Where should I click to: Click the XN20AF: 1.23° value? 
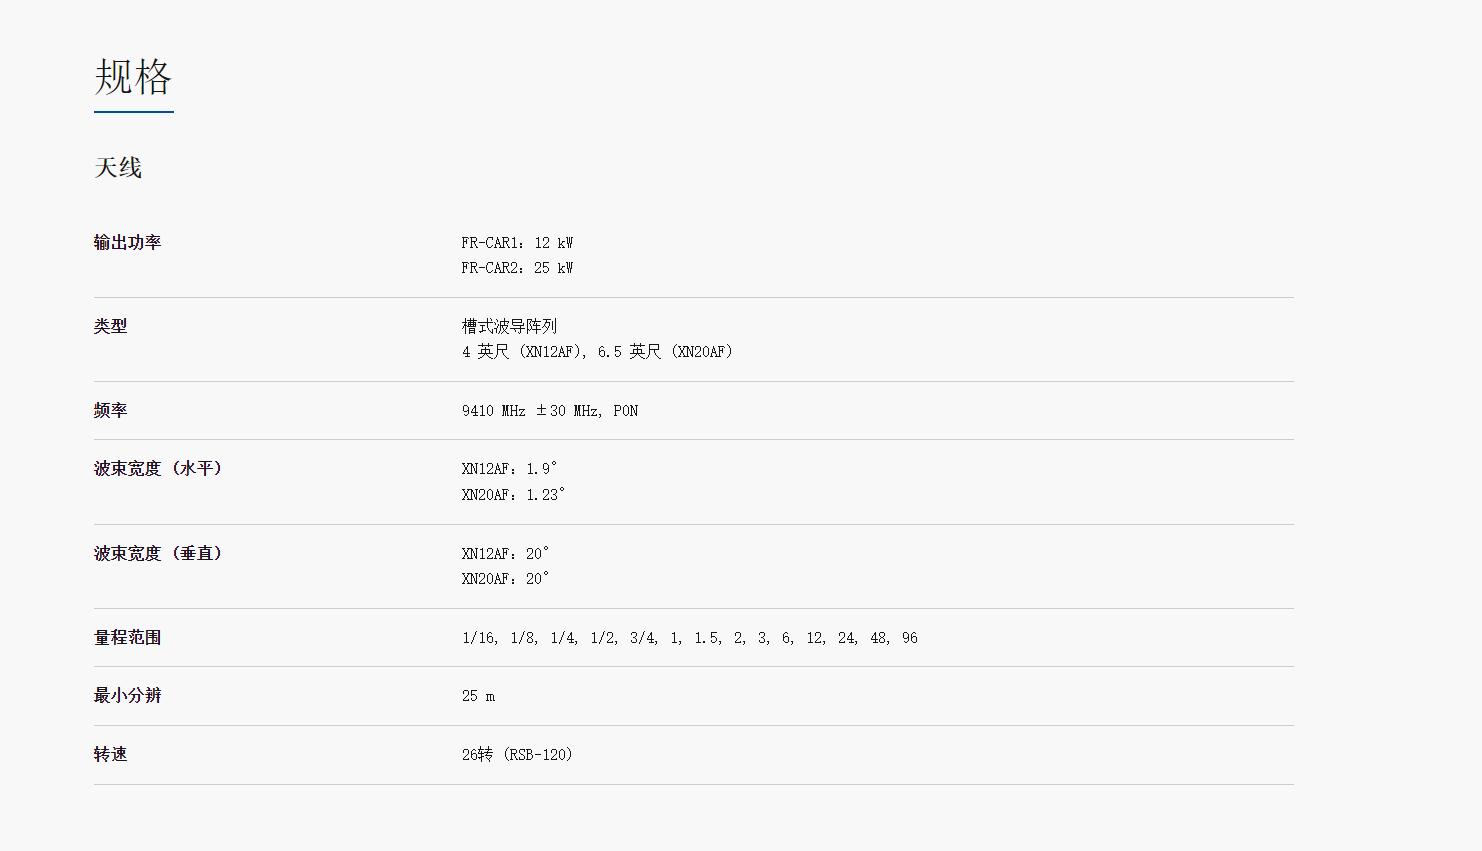point(513,495)
